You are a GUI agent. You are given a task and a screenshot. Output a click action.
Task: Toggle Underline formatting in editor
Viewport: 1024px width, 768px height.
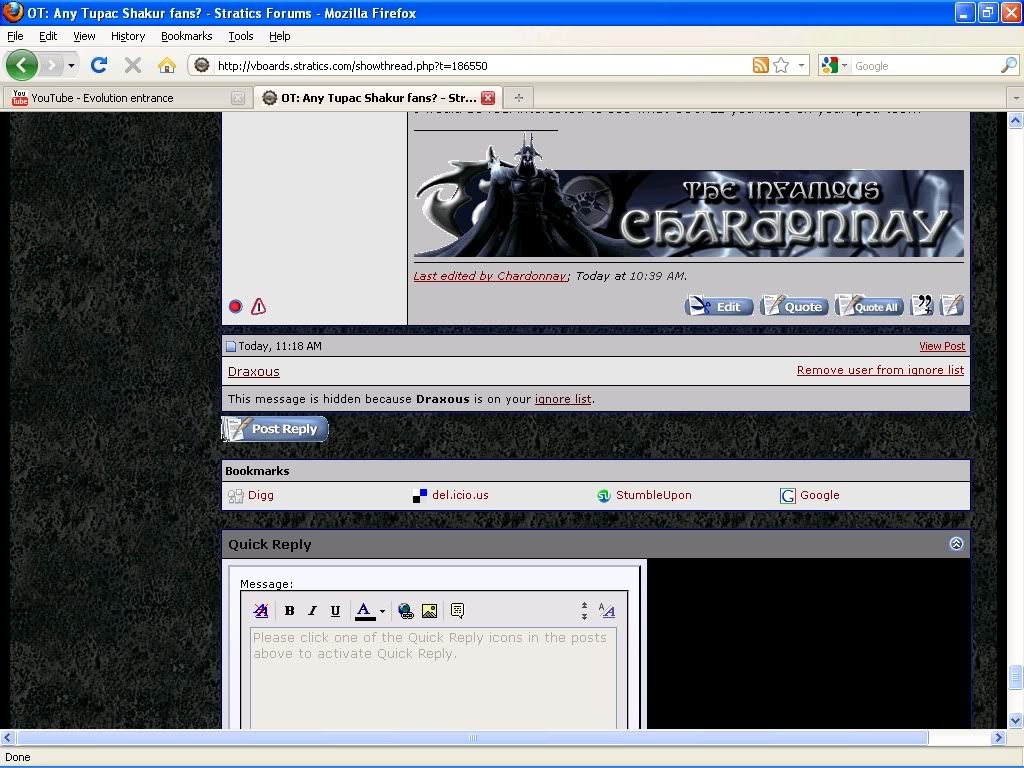coord(335,611)
